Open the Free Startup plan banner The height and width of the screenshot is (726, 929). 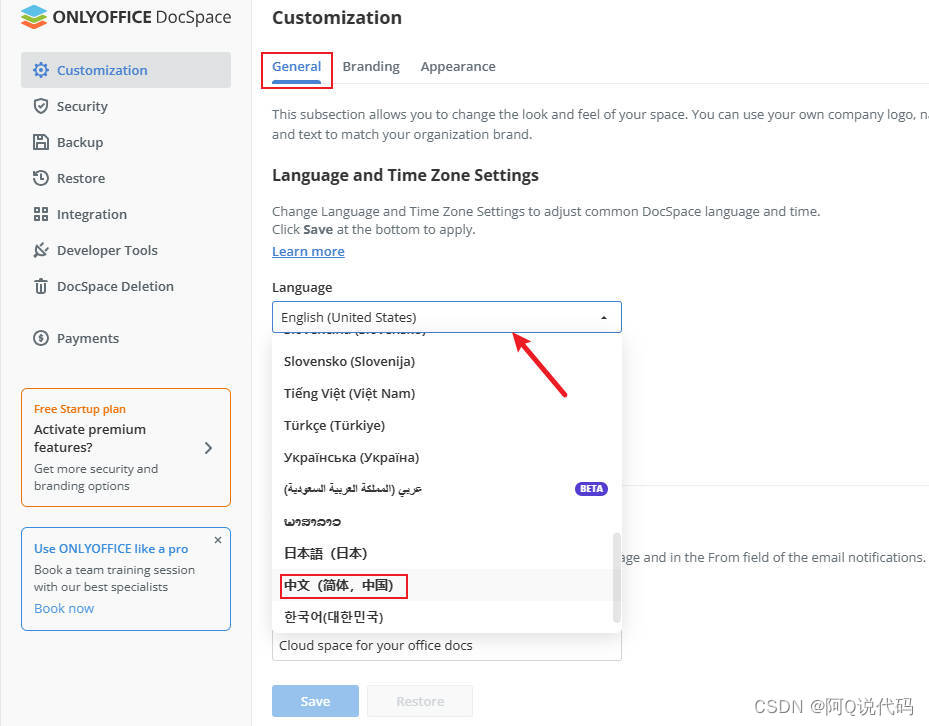tap(126, 447)
